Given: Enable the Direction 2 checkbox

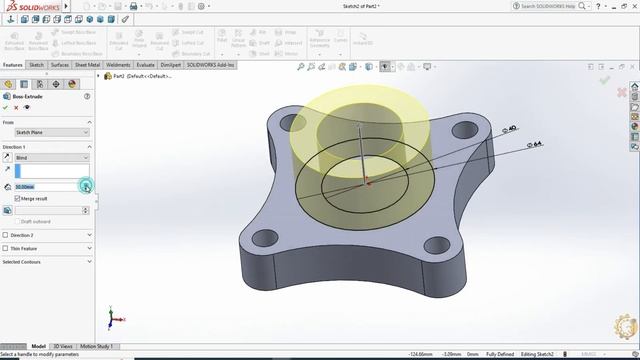Looking at the screenshot, I should (5, 235).
